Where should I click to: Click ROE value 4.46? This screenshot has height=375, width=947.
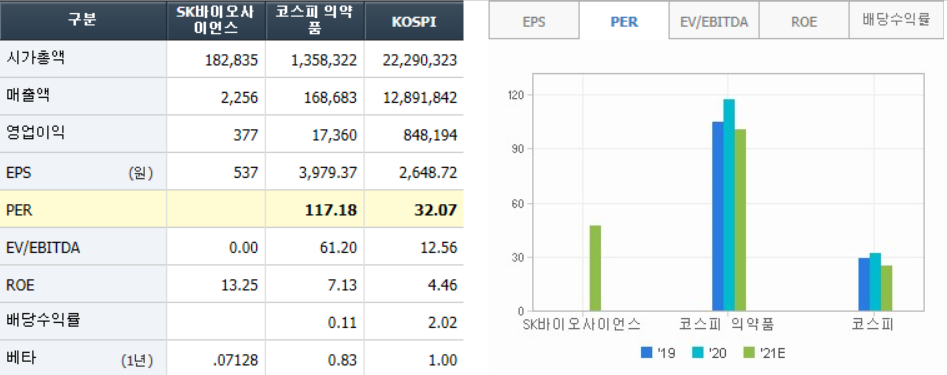(x=443, y=286)
